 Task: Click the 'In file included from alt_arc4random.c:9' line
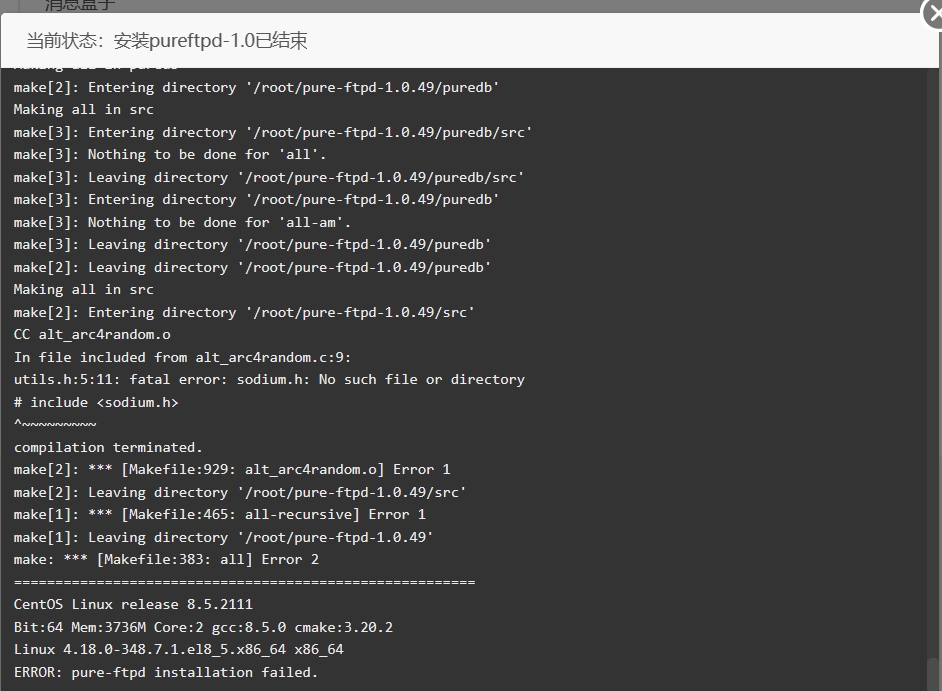point(183,358)
